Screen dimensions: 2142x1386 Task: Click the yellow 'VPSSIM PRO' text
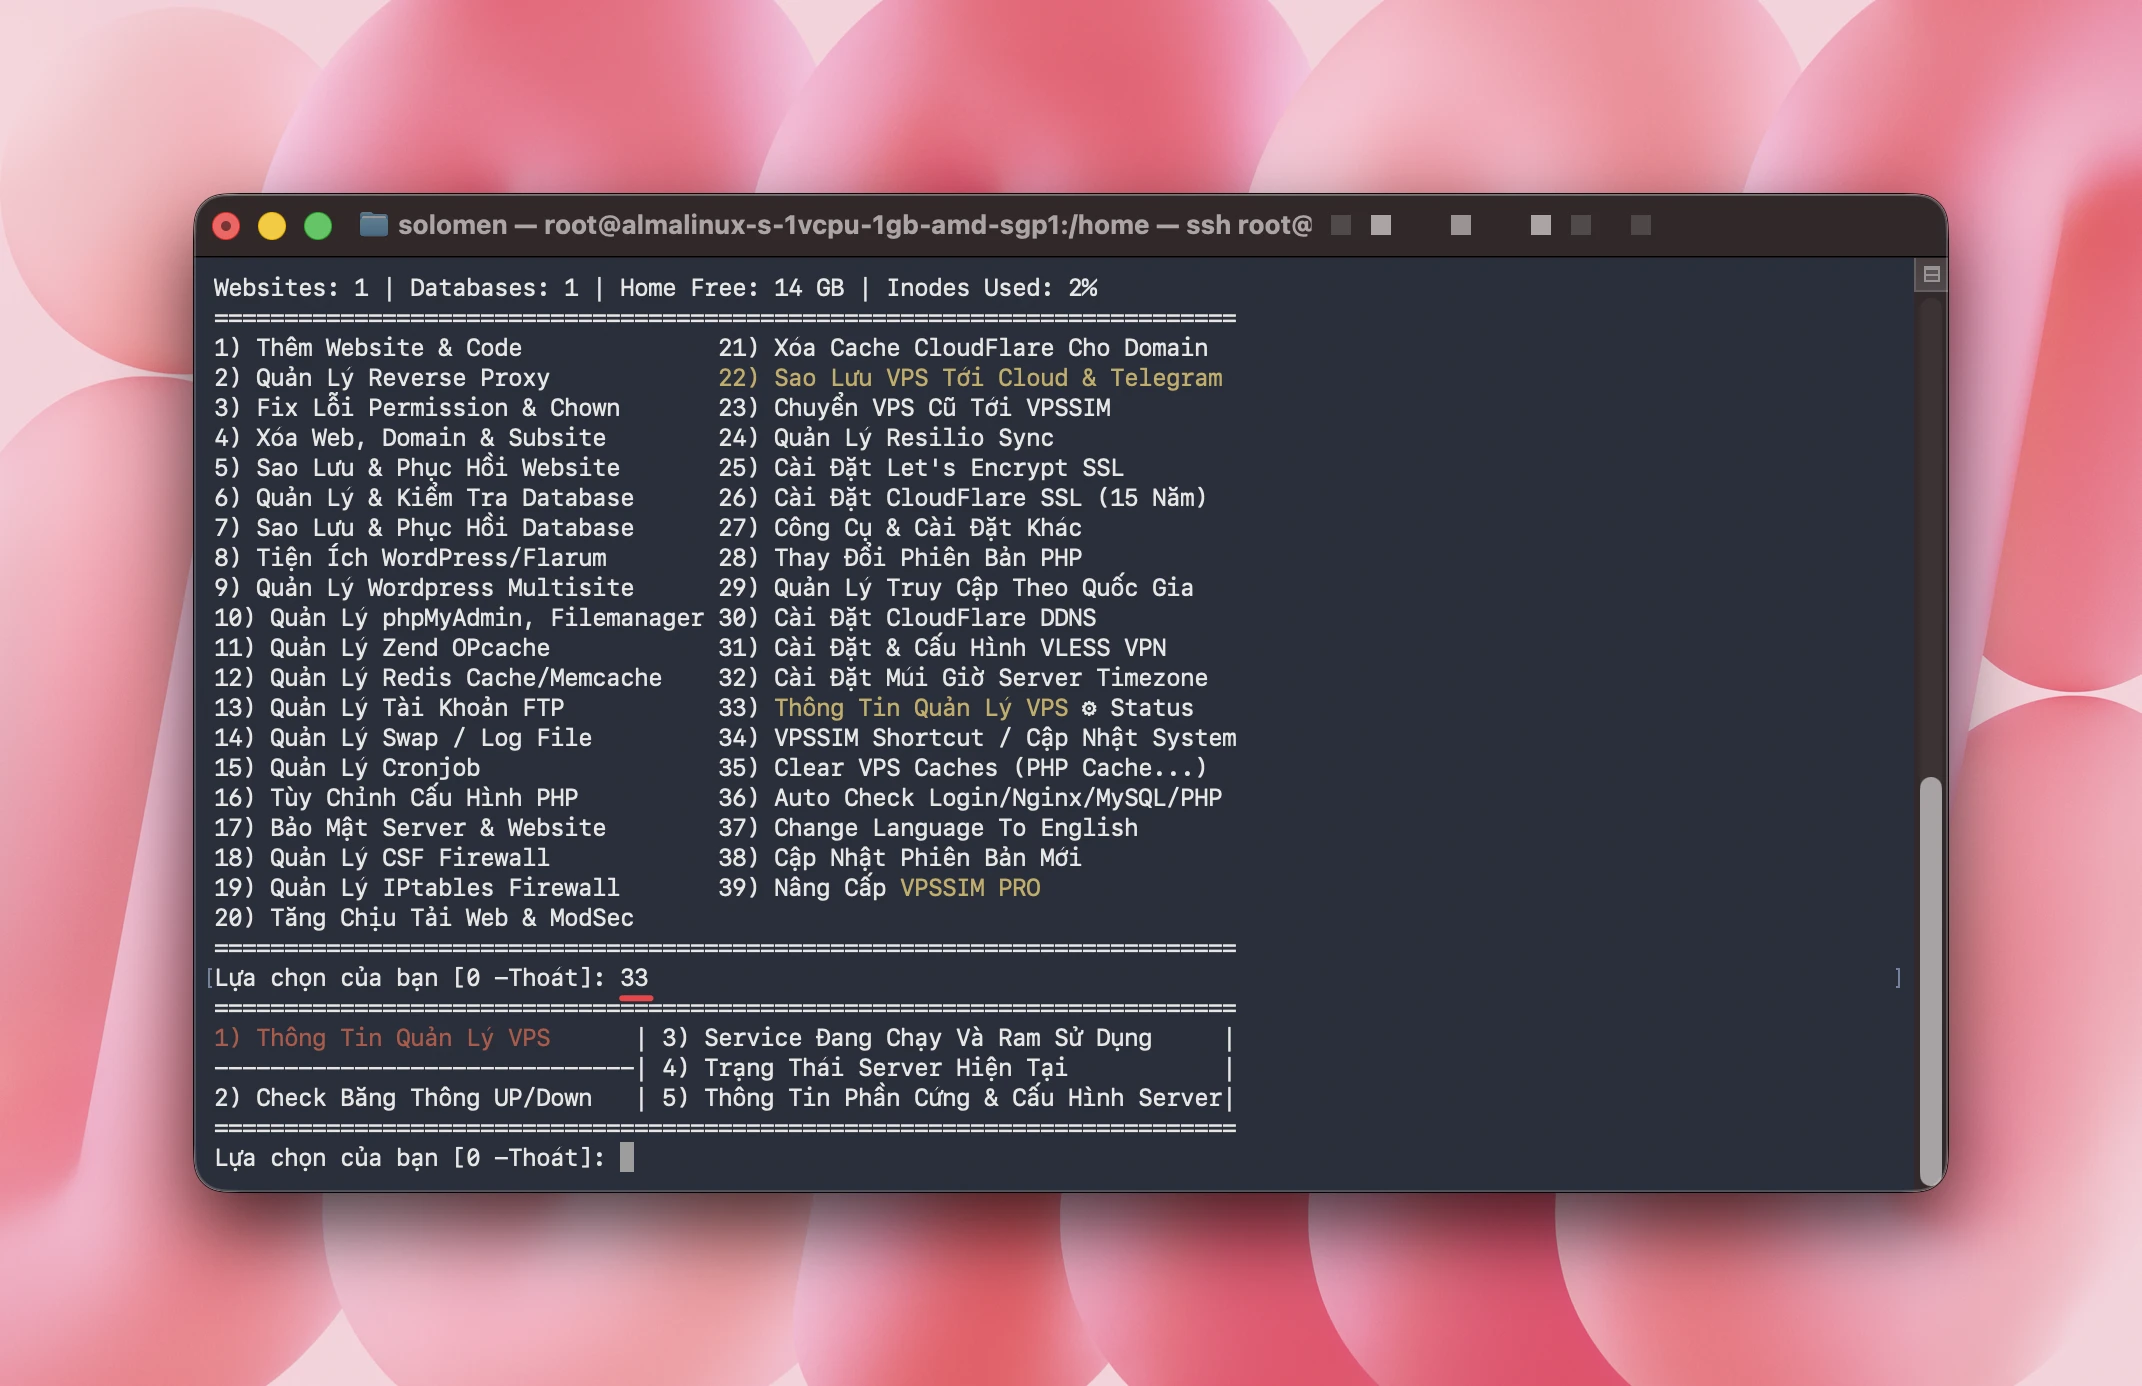pyautogui.click(x=970, y=888)
